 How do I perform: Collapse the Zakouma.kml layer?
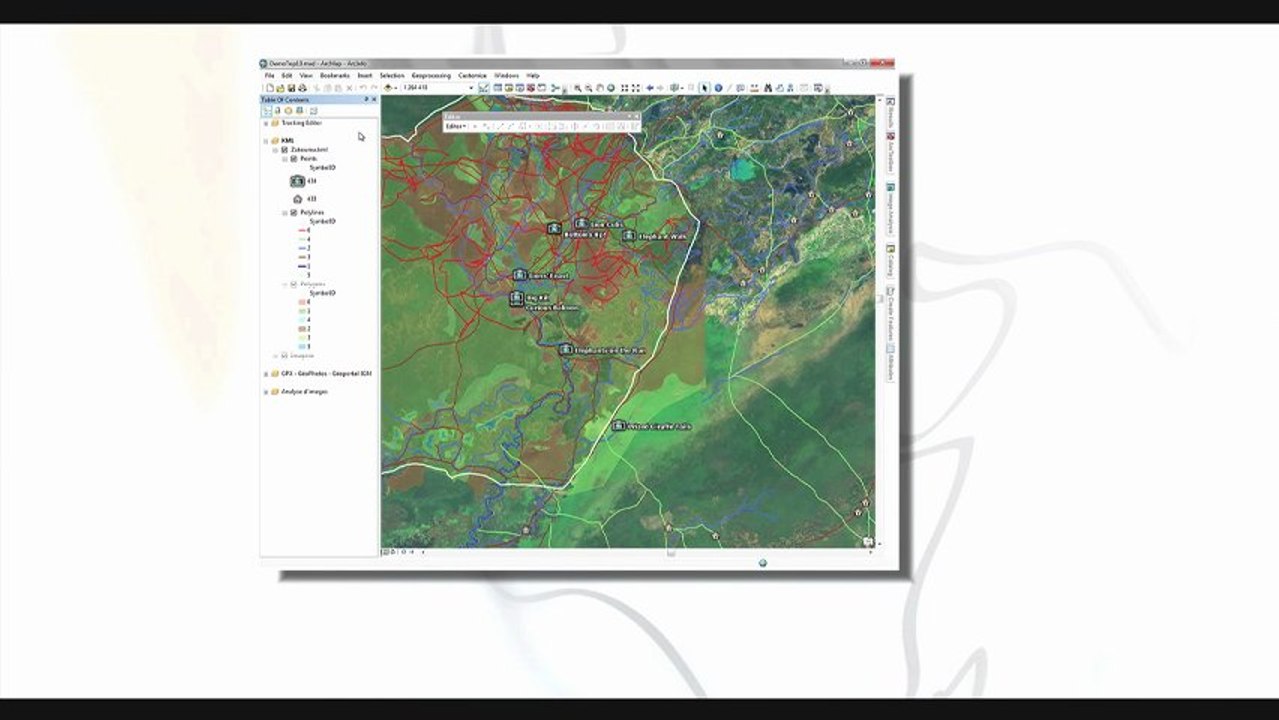(275, 150)
